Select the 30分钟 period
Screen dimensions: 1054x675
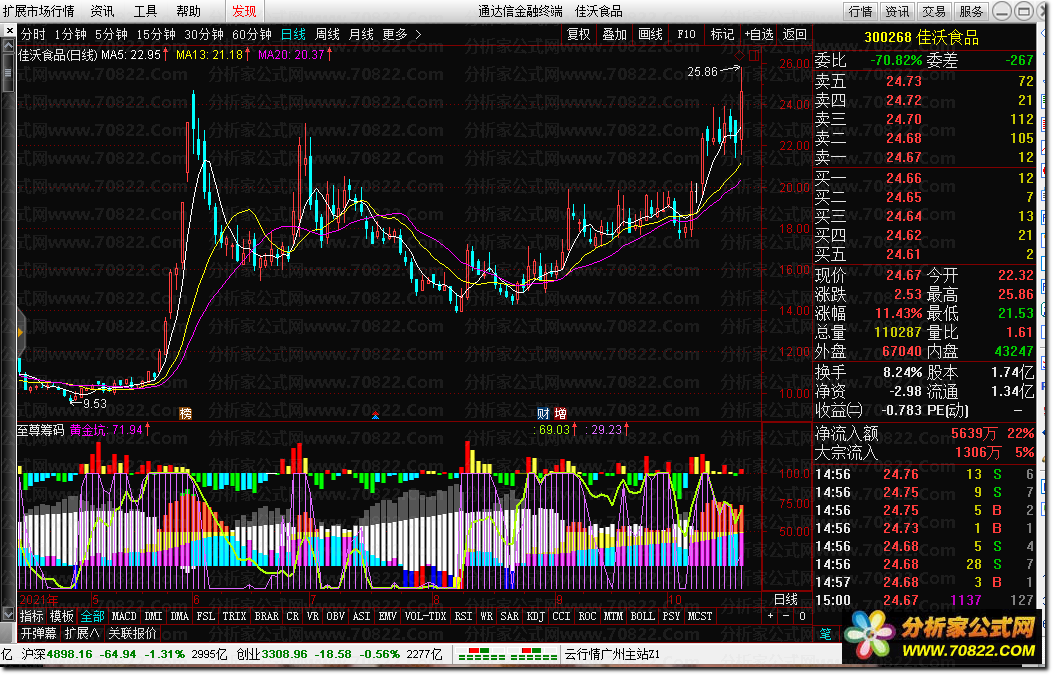(x=204, y=34)
